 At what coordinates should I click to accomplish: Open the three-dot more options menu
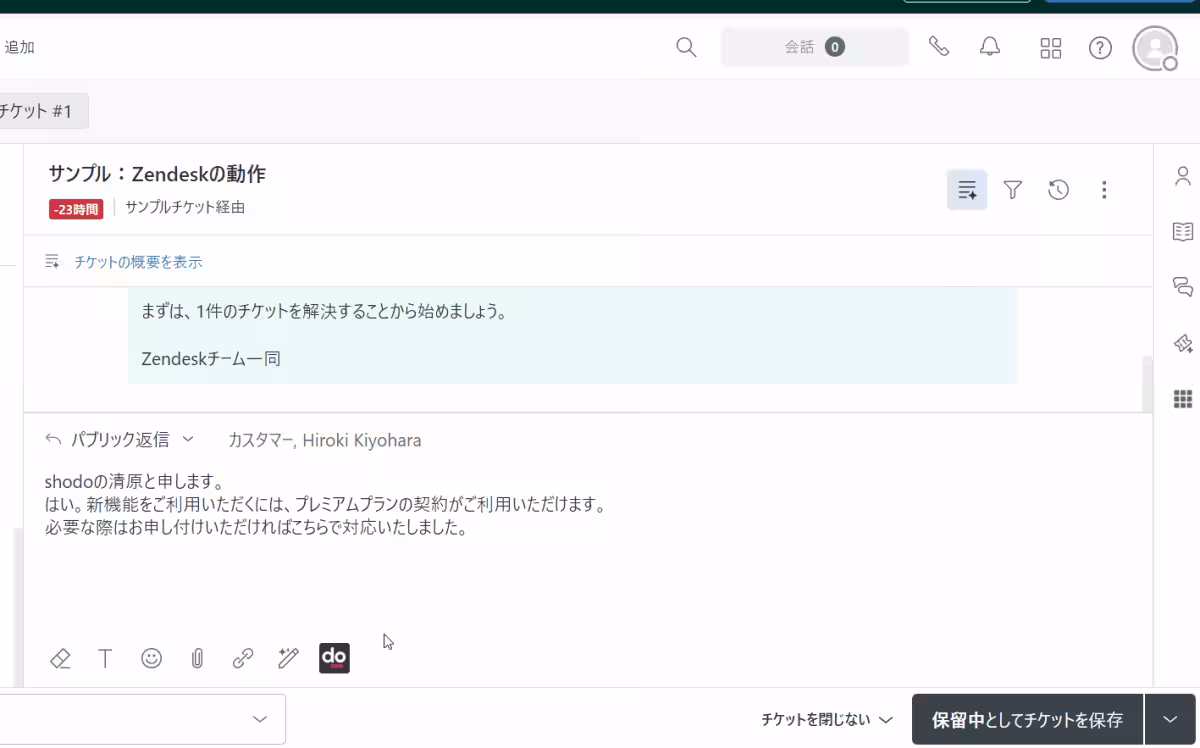pyautogui.click(x=1104, y=189)
